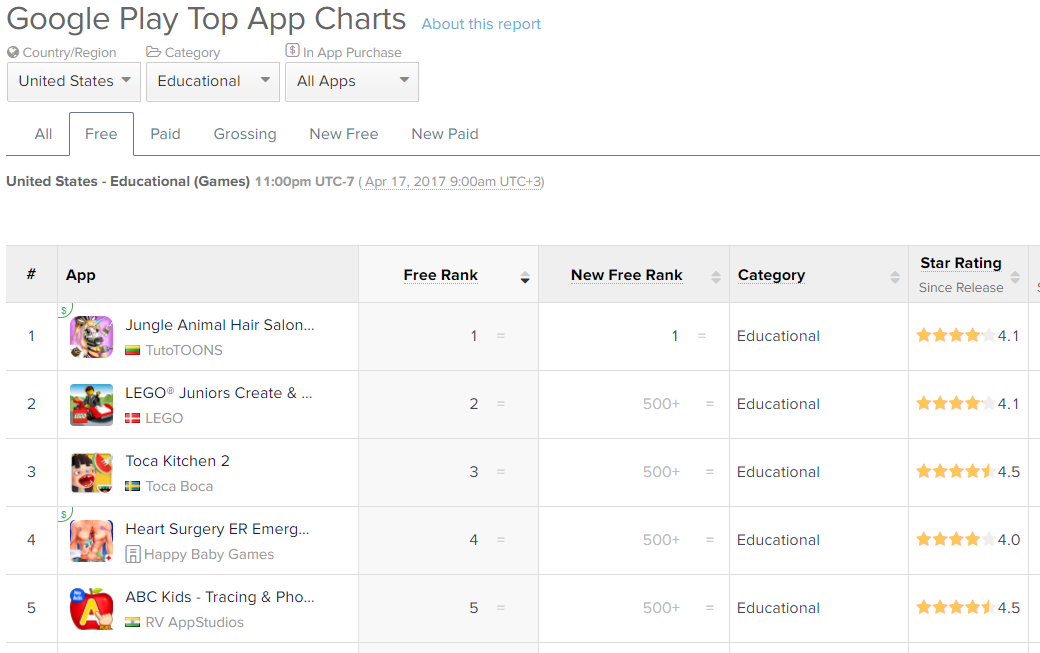Click dollar icon next to In App Purchase
Image resolution: width=1040 pixels, height=653 pixels.
click(292, 50)
